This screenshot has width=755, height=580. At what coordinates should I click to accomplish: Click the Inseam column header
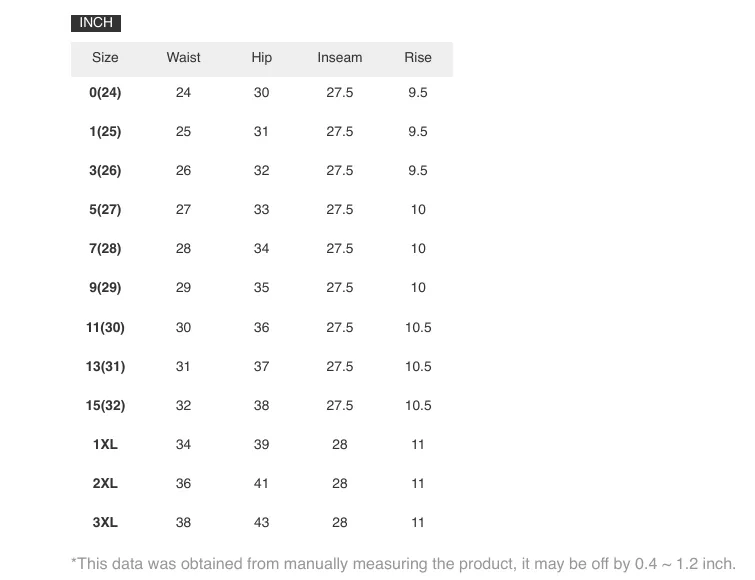(x=339, y=58)
